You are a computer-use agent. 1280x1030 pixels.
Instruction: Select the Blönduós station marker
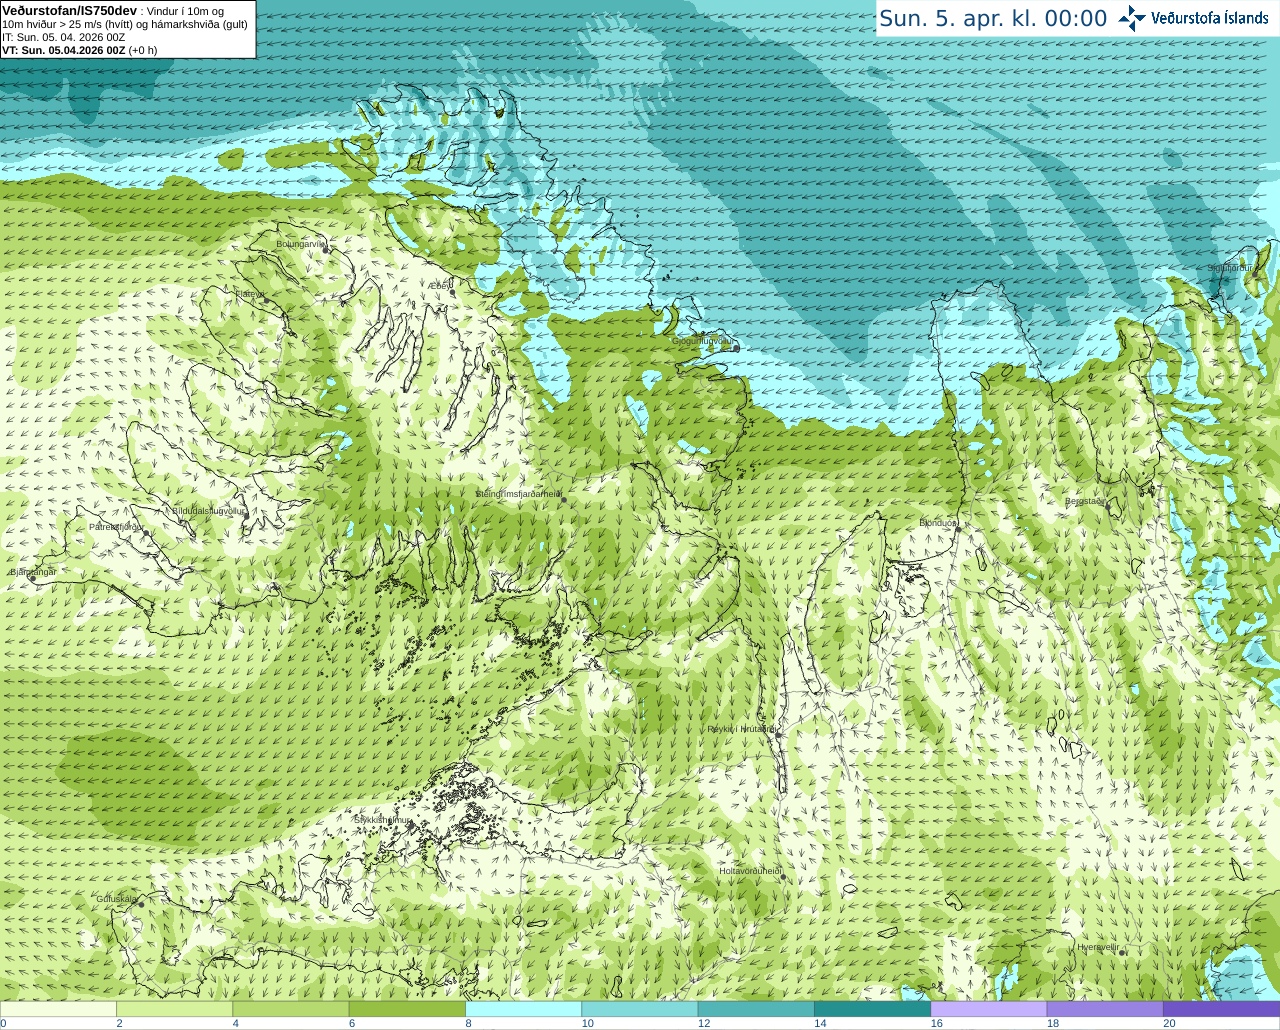coord(956,529)
